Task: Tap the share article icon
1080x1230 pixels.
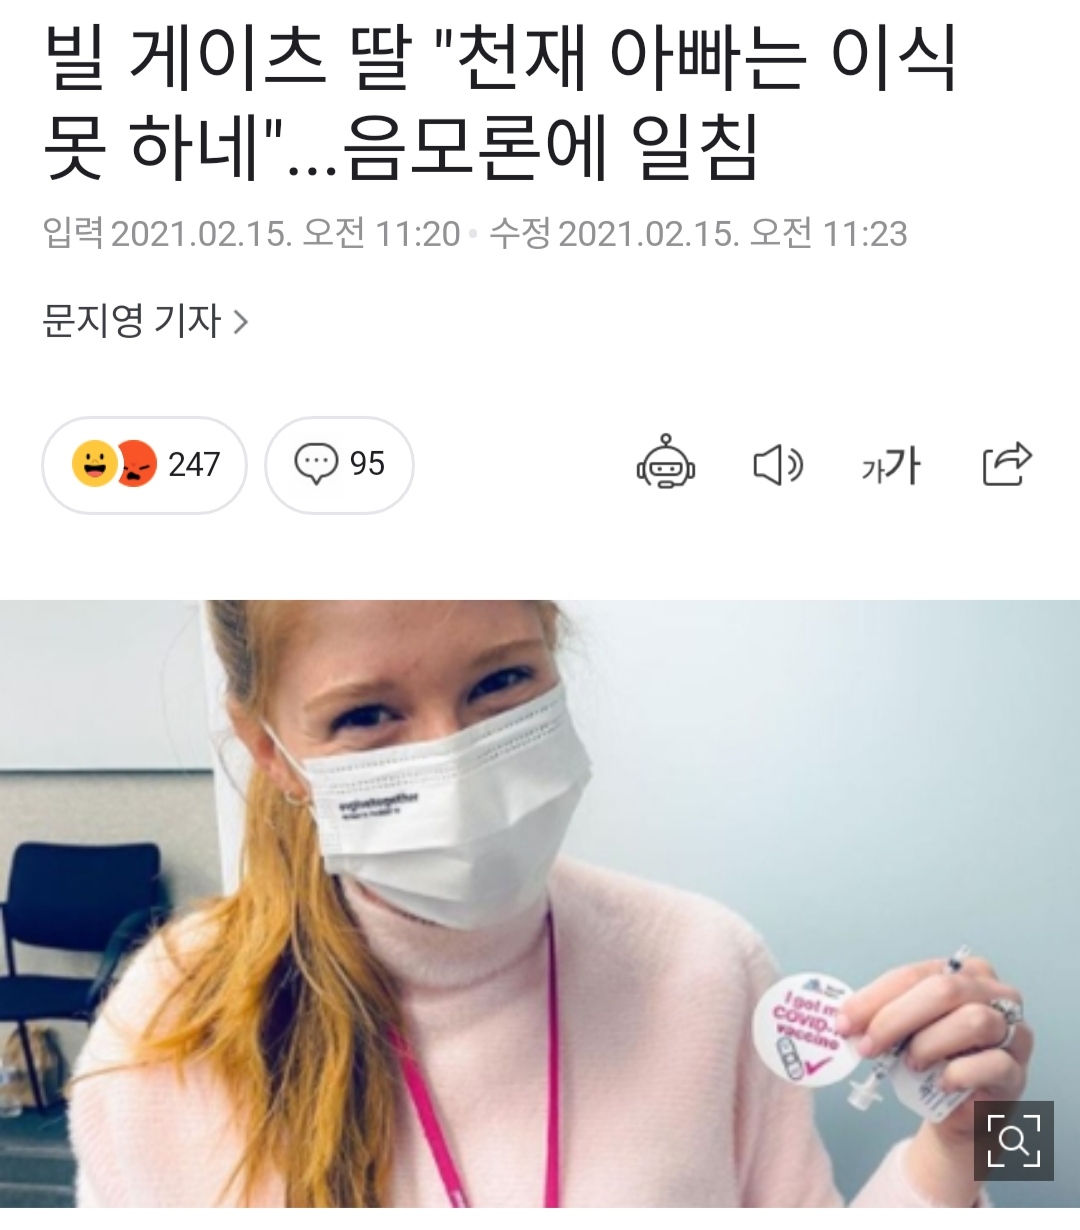Action: tap(1006, 465)
